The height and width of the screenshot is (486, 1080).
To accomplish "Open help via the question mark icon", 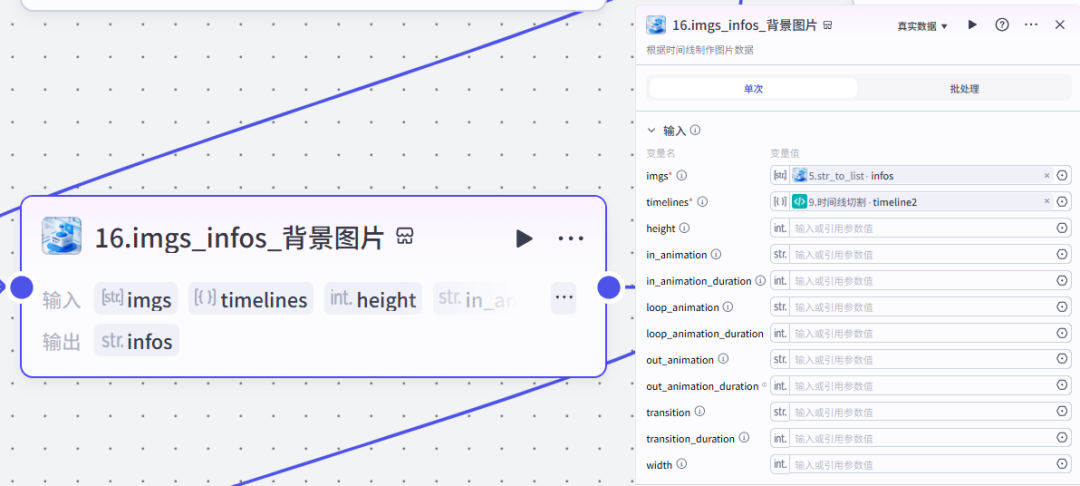I will pos(1002,25).
